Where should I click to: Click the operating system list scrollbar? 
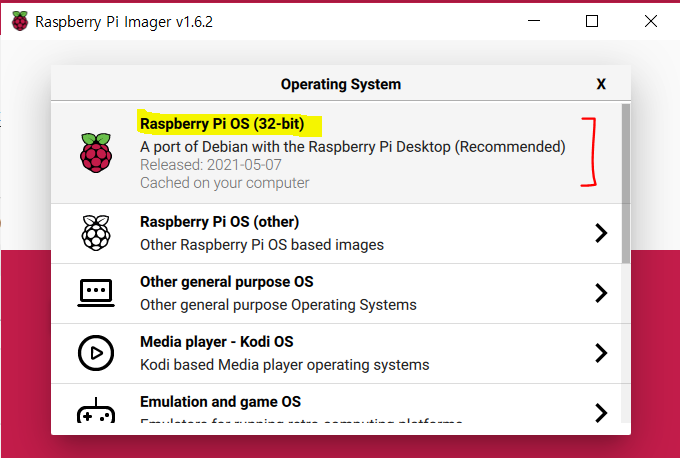click(x=626, y=183)
